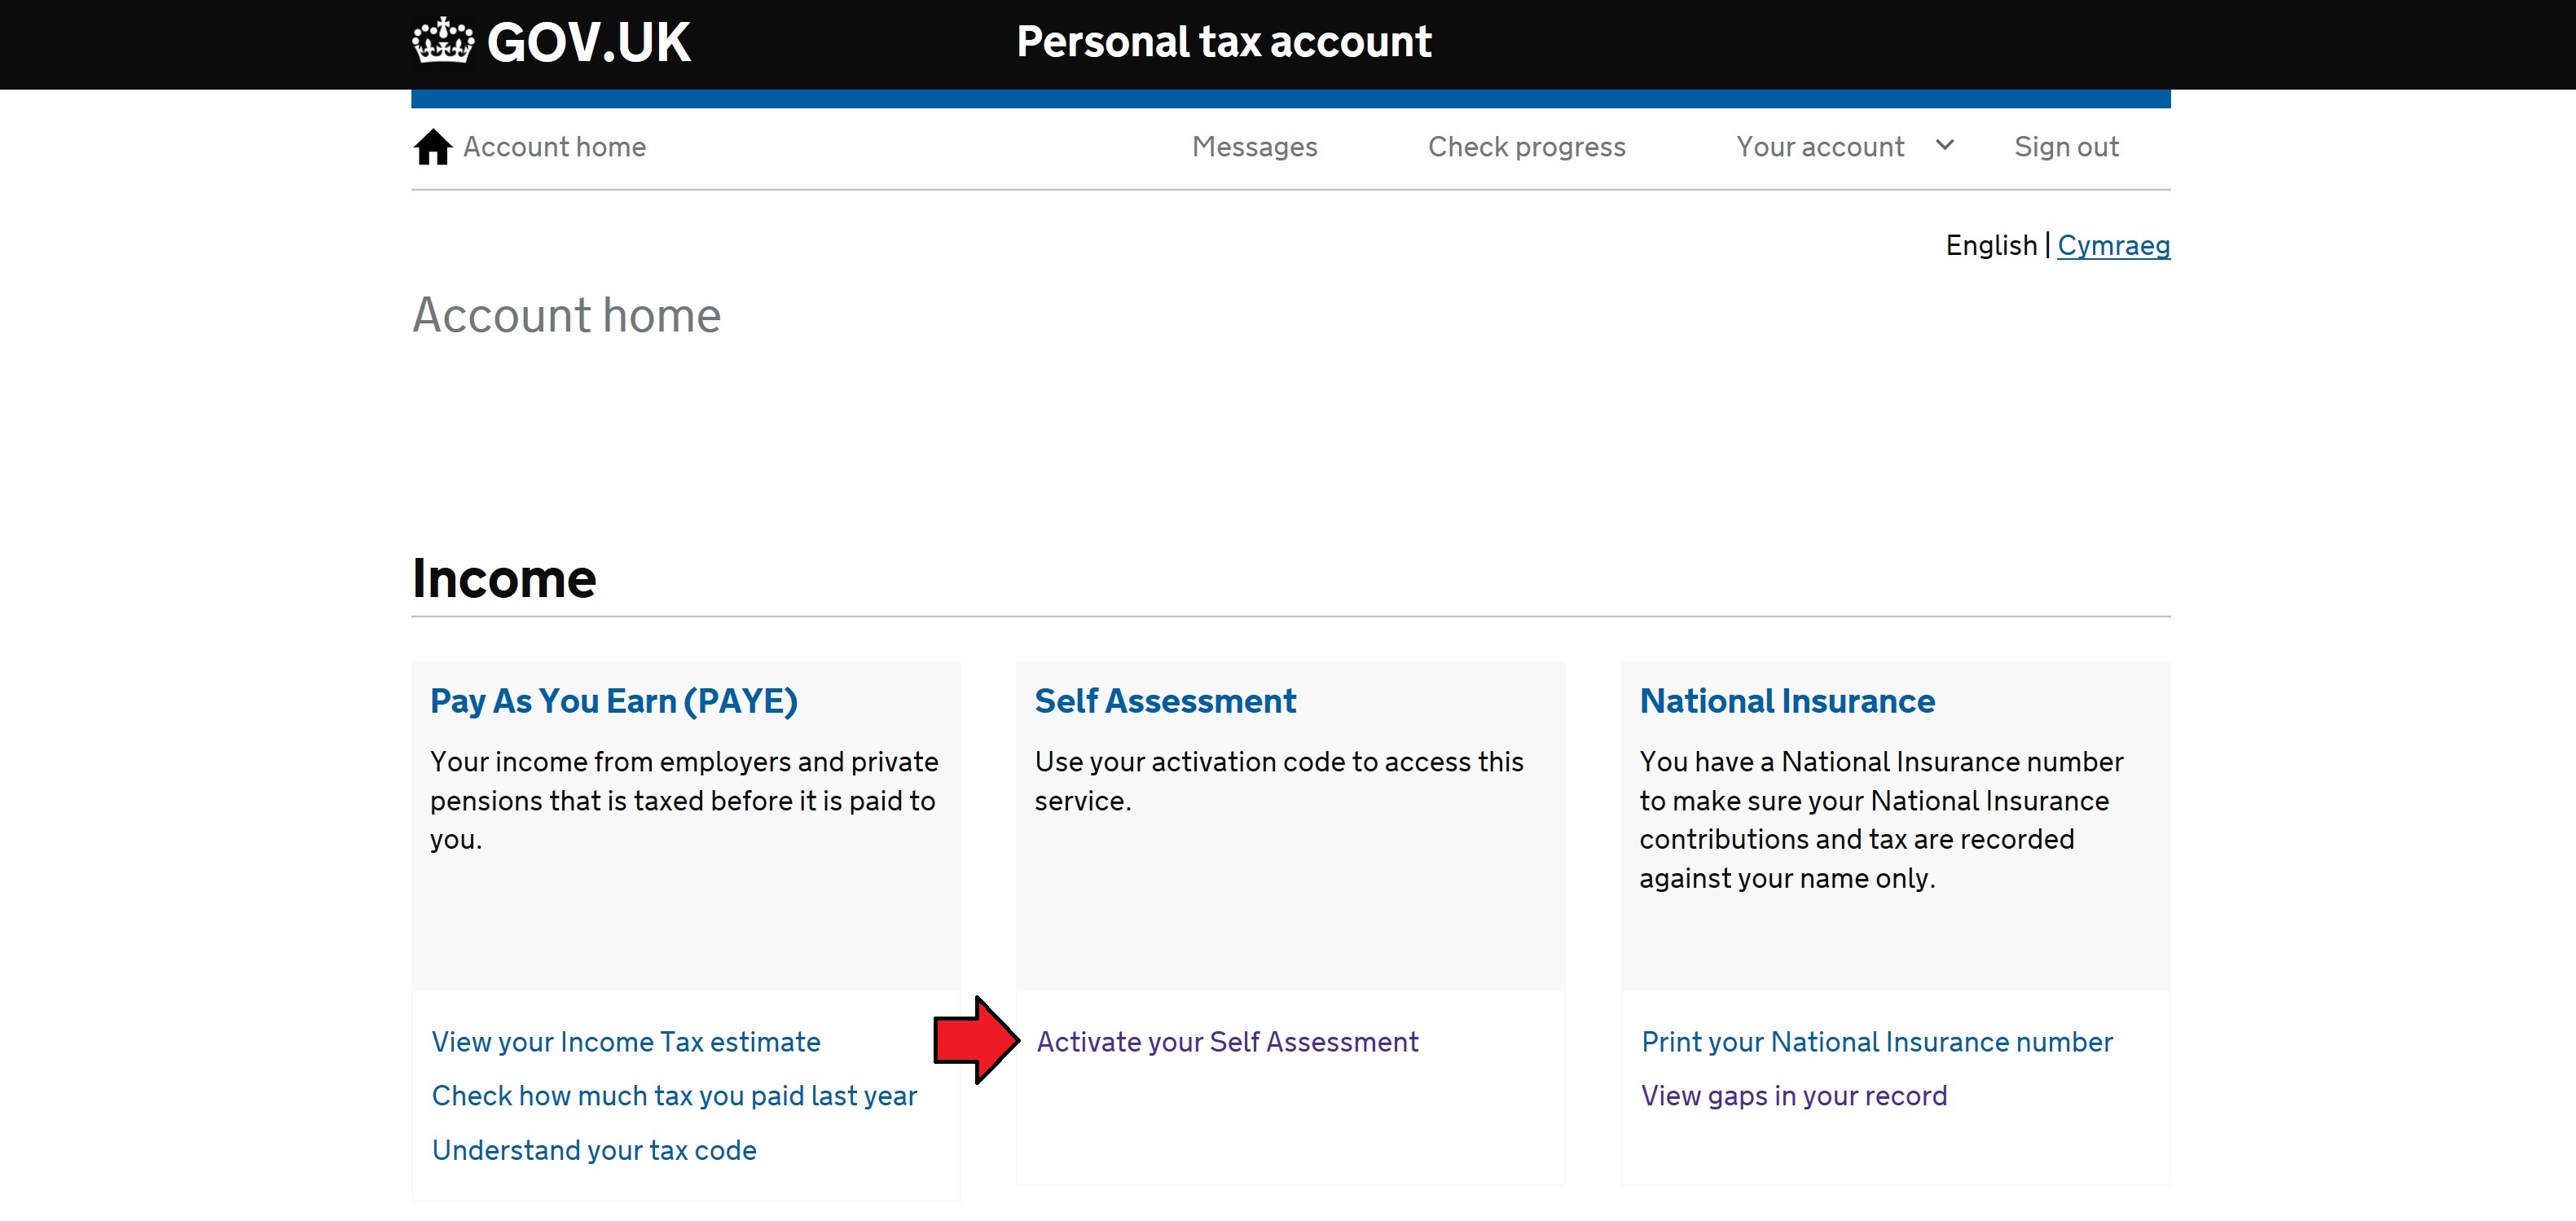Check how much tax you paid last year
This screenshot has height=1221, width=2576.
pyautogui.click(x=674, y=1096)
